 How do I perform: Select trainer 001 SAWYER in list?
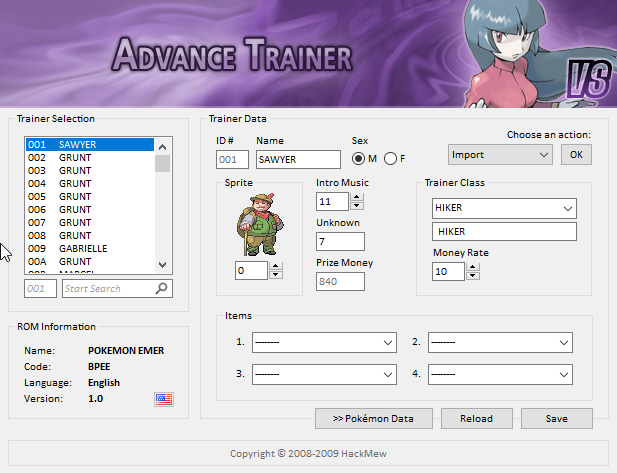(90, 144)
